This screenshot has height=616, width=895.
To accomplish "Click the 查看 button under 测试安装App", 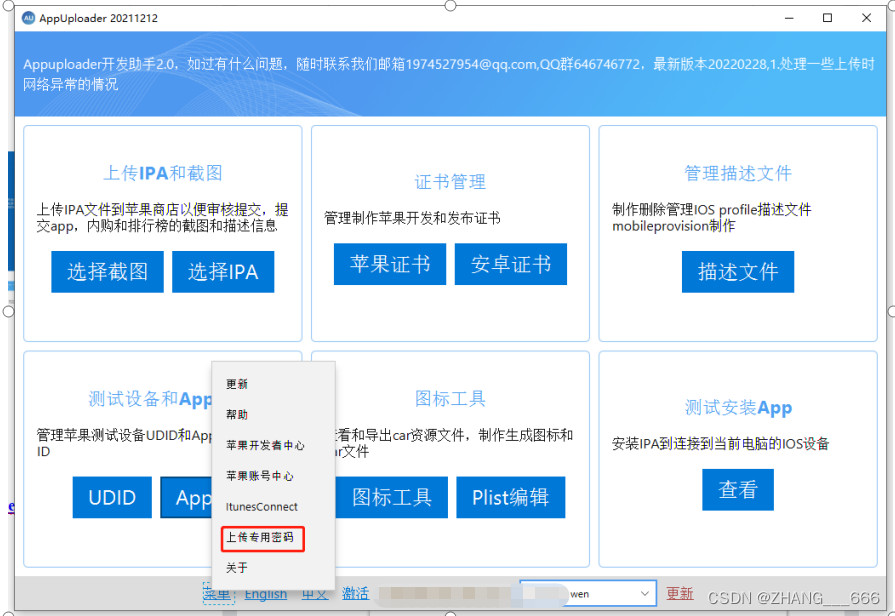I will click(x=737, y=490).
